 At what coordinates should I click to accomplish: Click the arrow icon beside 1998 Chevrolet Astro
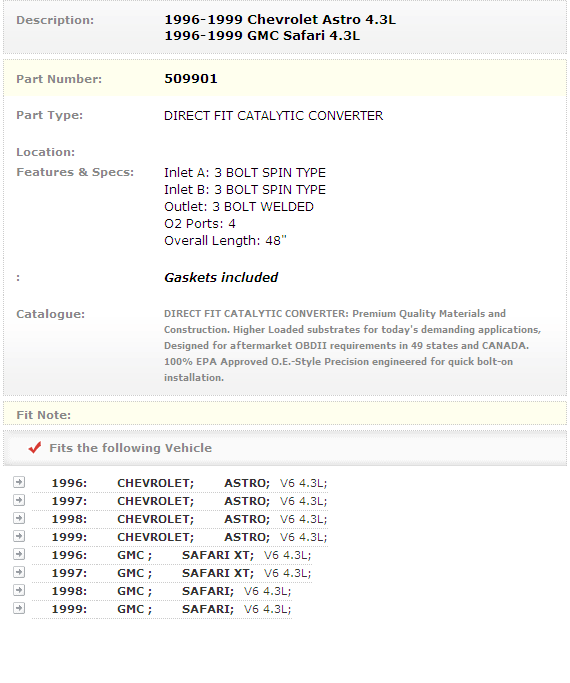(19, 518)
